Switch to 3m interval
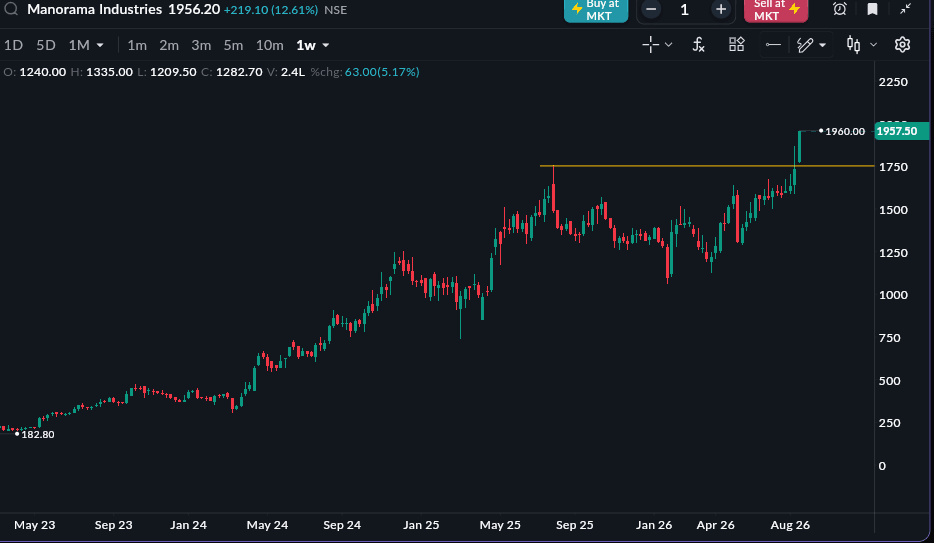The width and height of the screenshot is (934, 543). [x=201, y=45]
